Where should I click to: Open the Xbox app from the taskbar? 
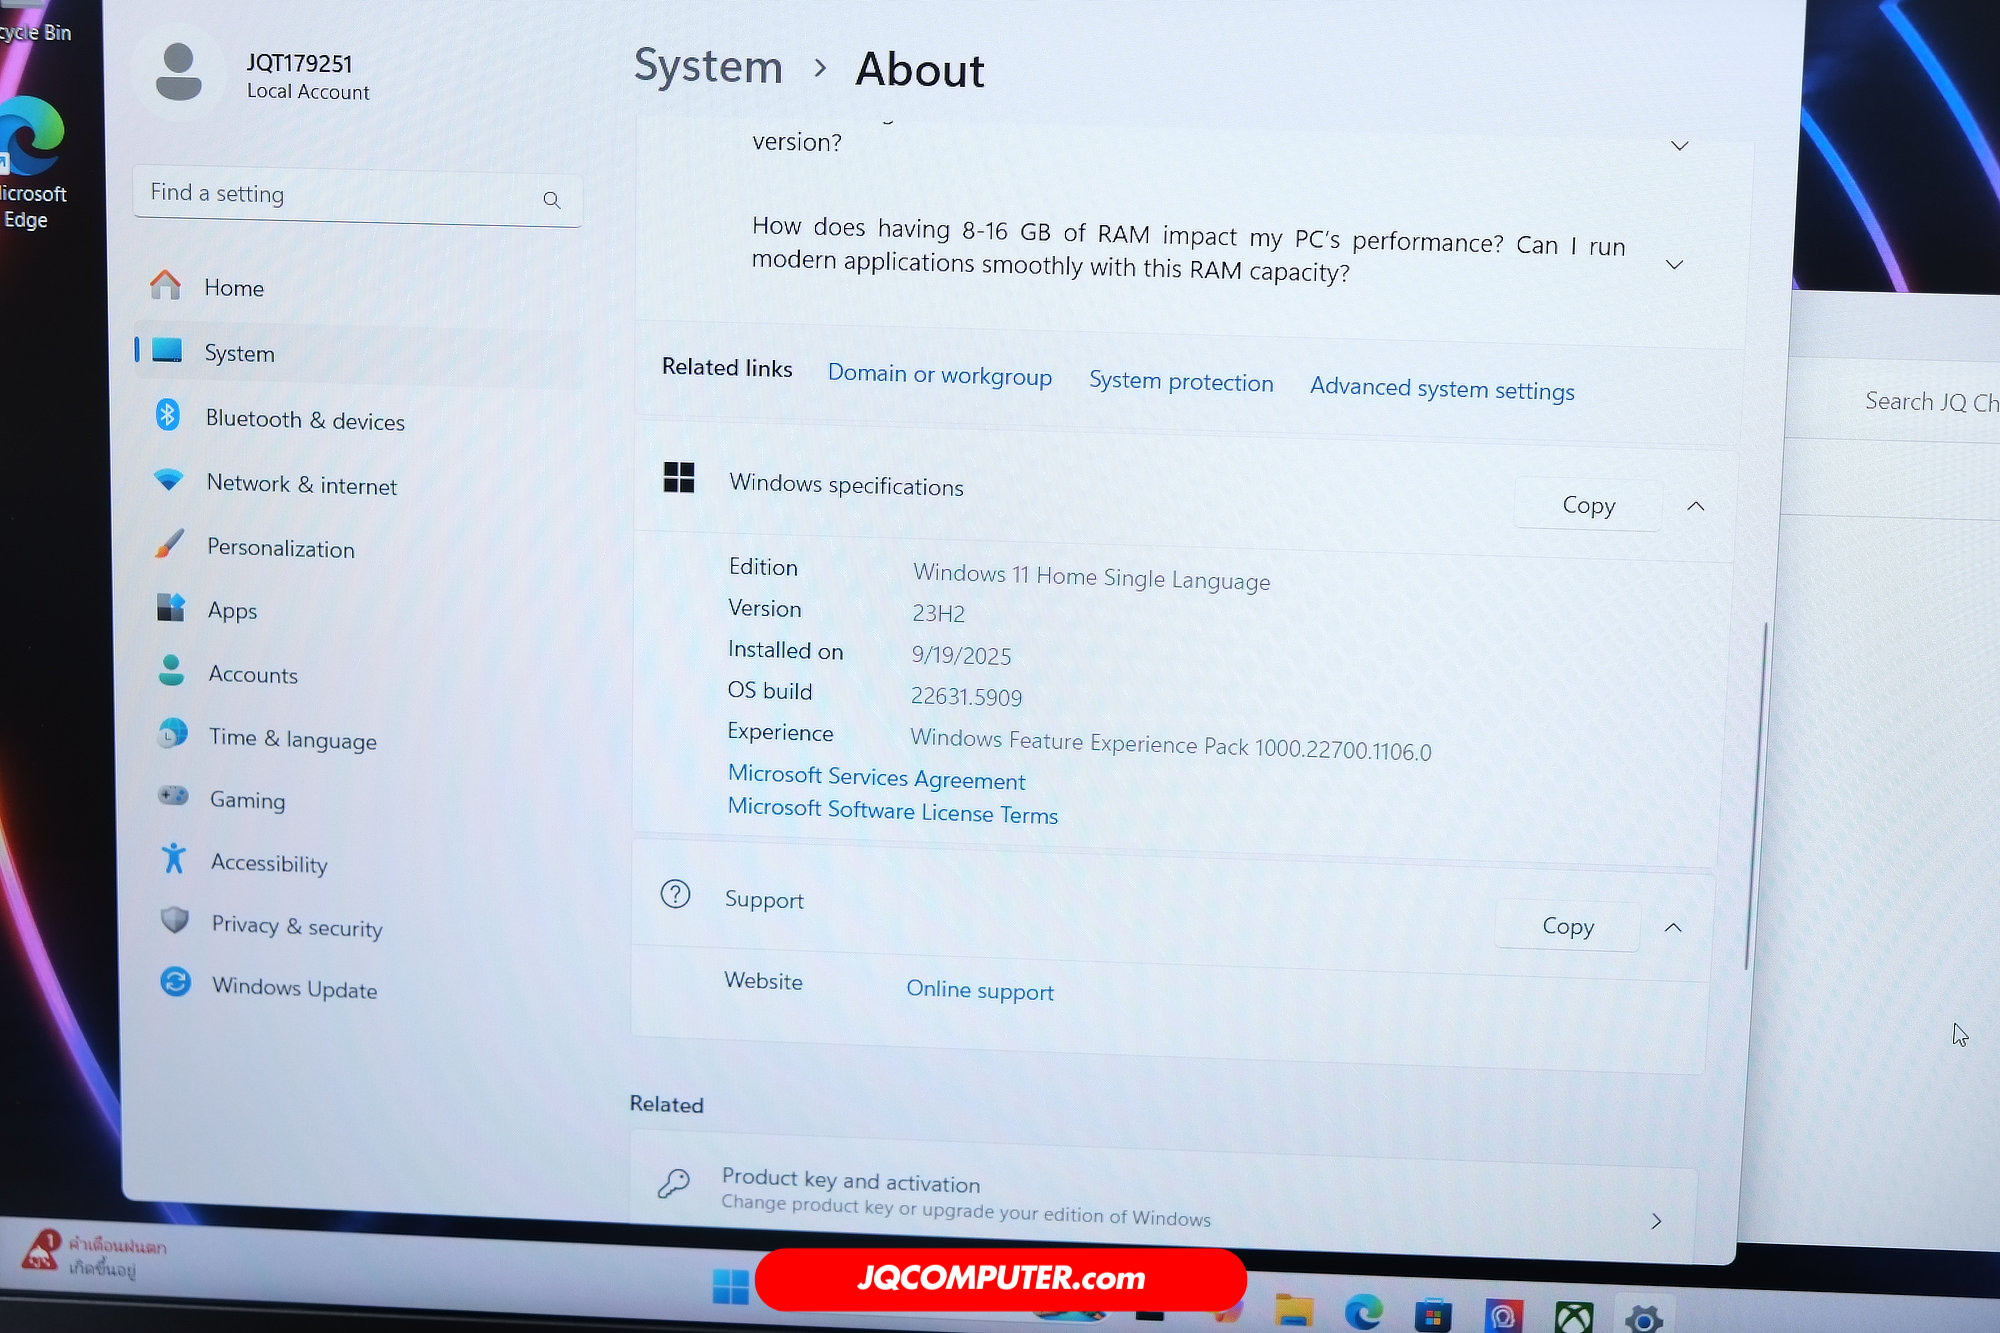tap(1574, 1317)
